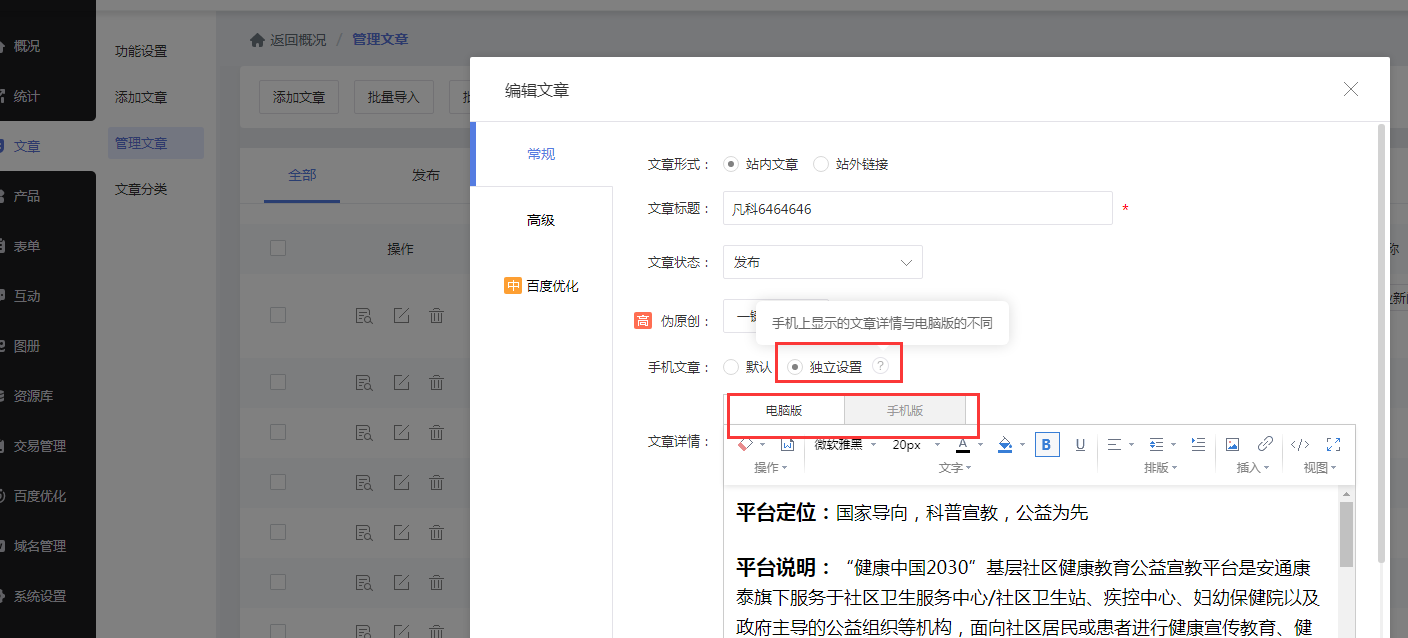1408x638 pixels.
Task: Switch to source code view icon
Action: click(x=1300, y=444)
